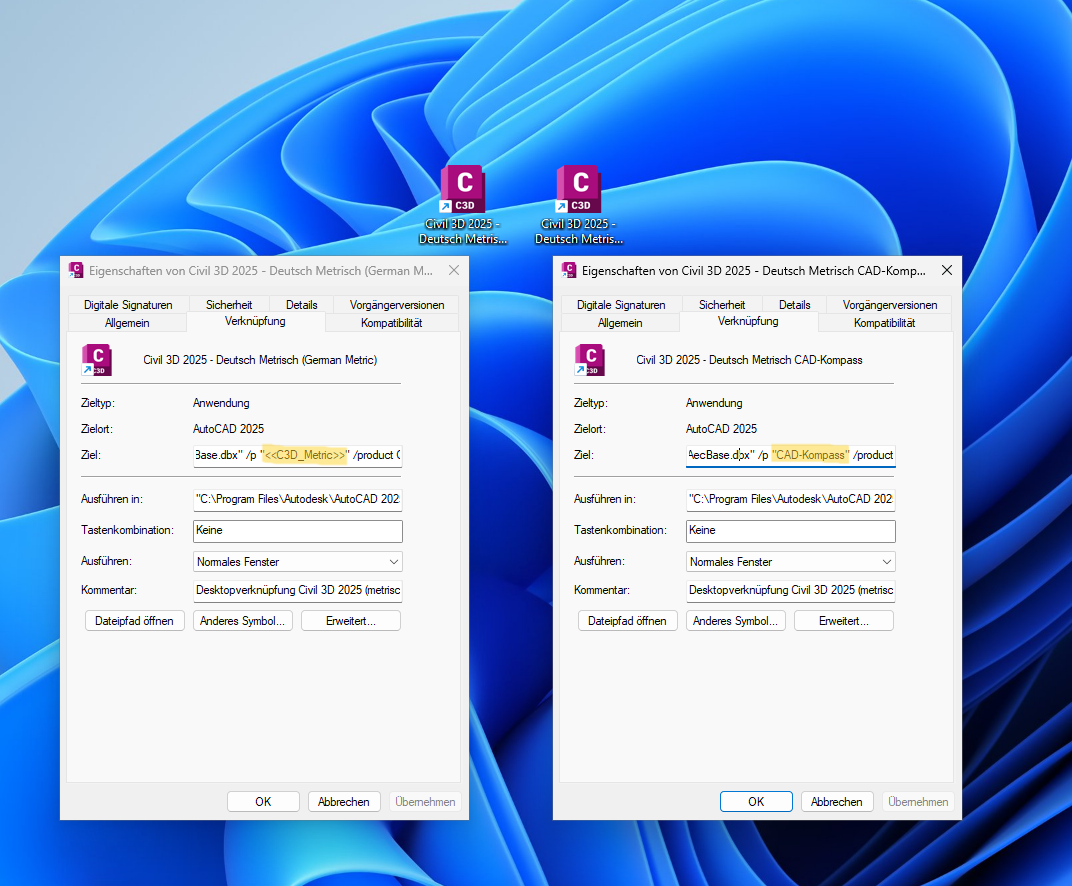Expand the Normales Fenster dropdown in the German Metric dialog
Image resolution: width=1072 pixels, height=886 pixels.
click(x=298, y=562)
